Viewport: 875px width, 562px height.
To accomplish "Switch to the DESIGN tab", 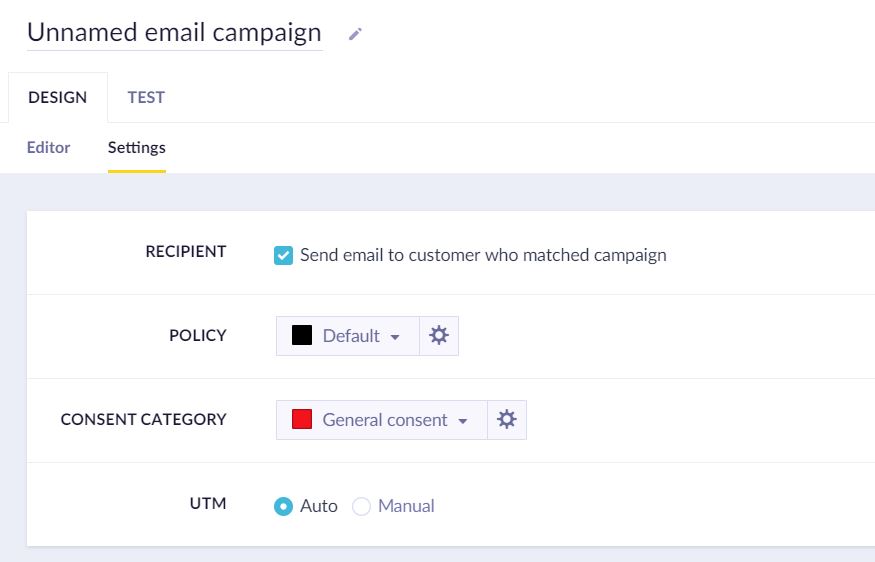I will (57, 97).
